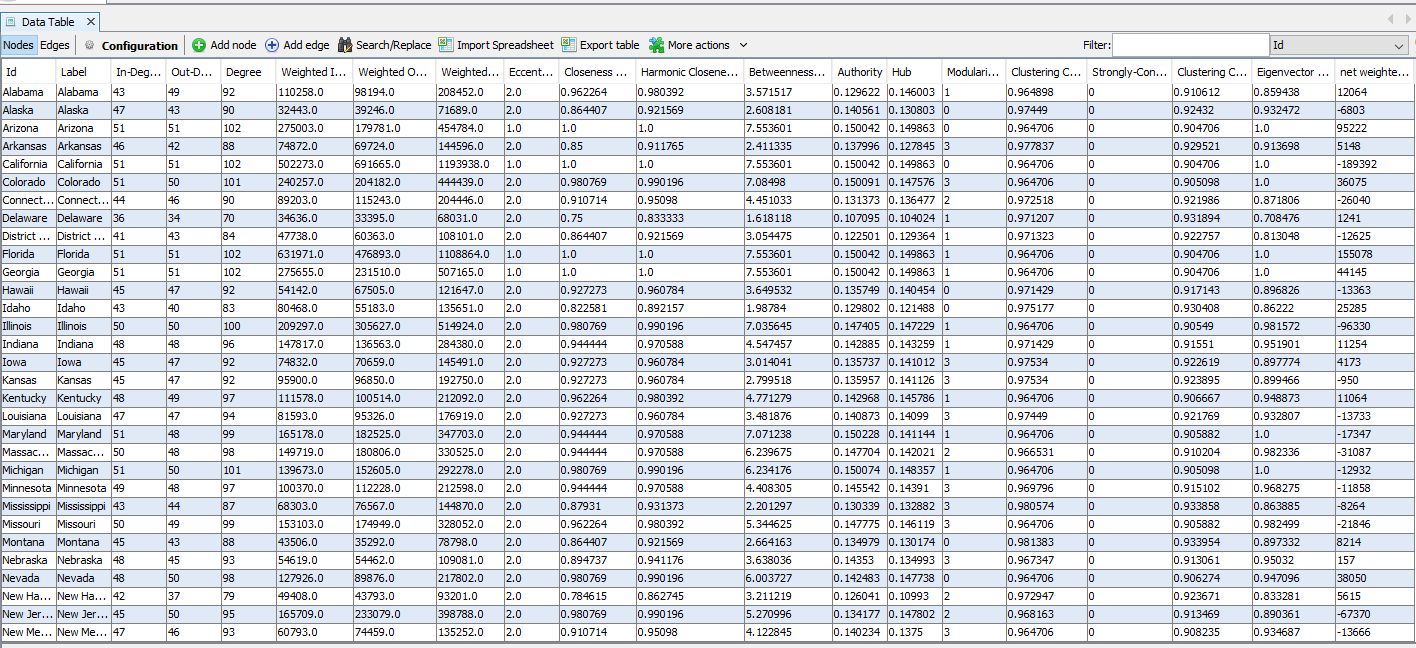This screenshot has width=1416, height=648.
Task: Click the Harmonic Closene... column header
Action: pyautogui.click(x=690, y=72)
